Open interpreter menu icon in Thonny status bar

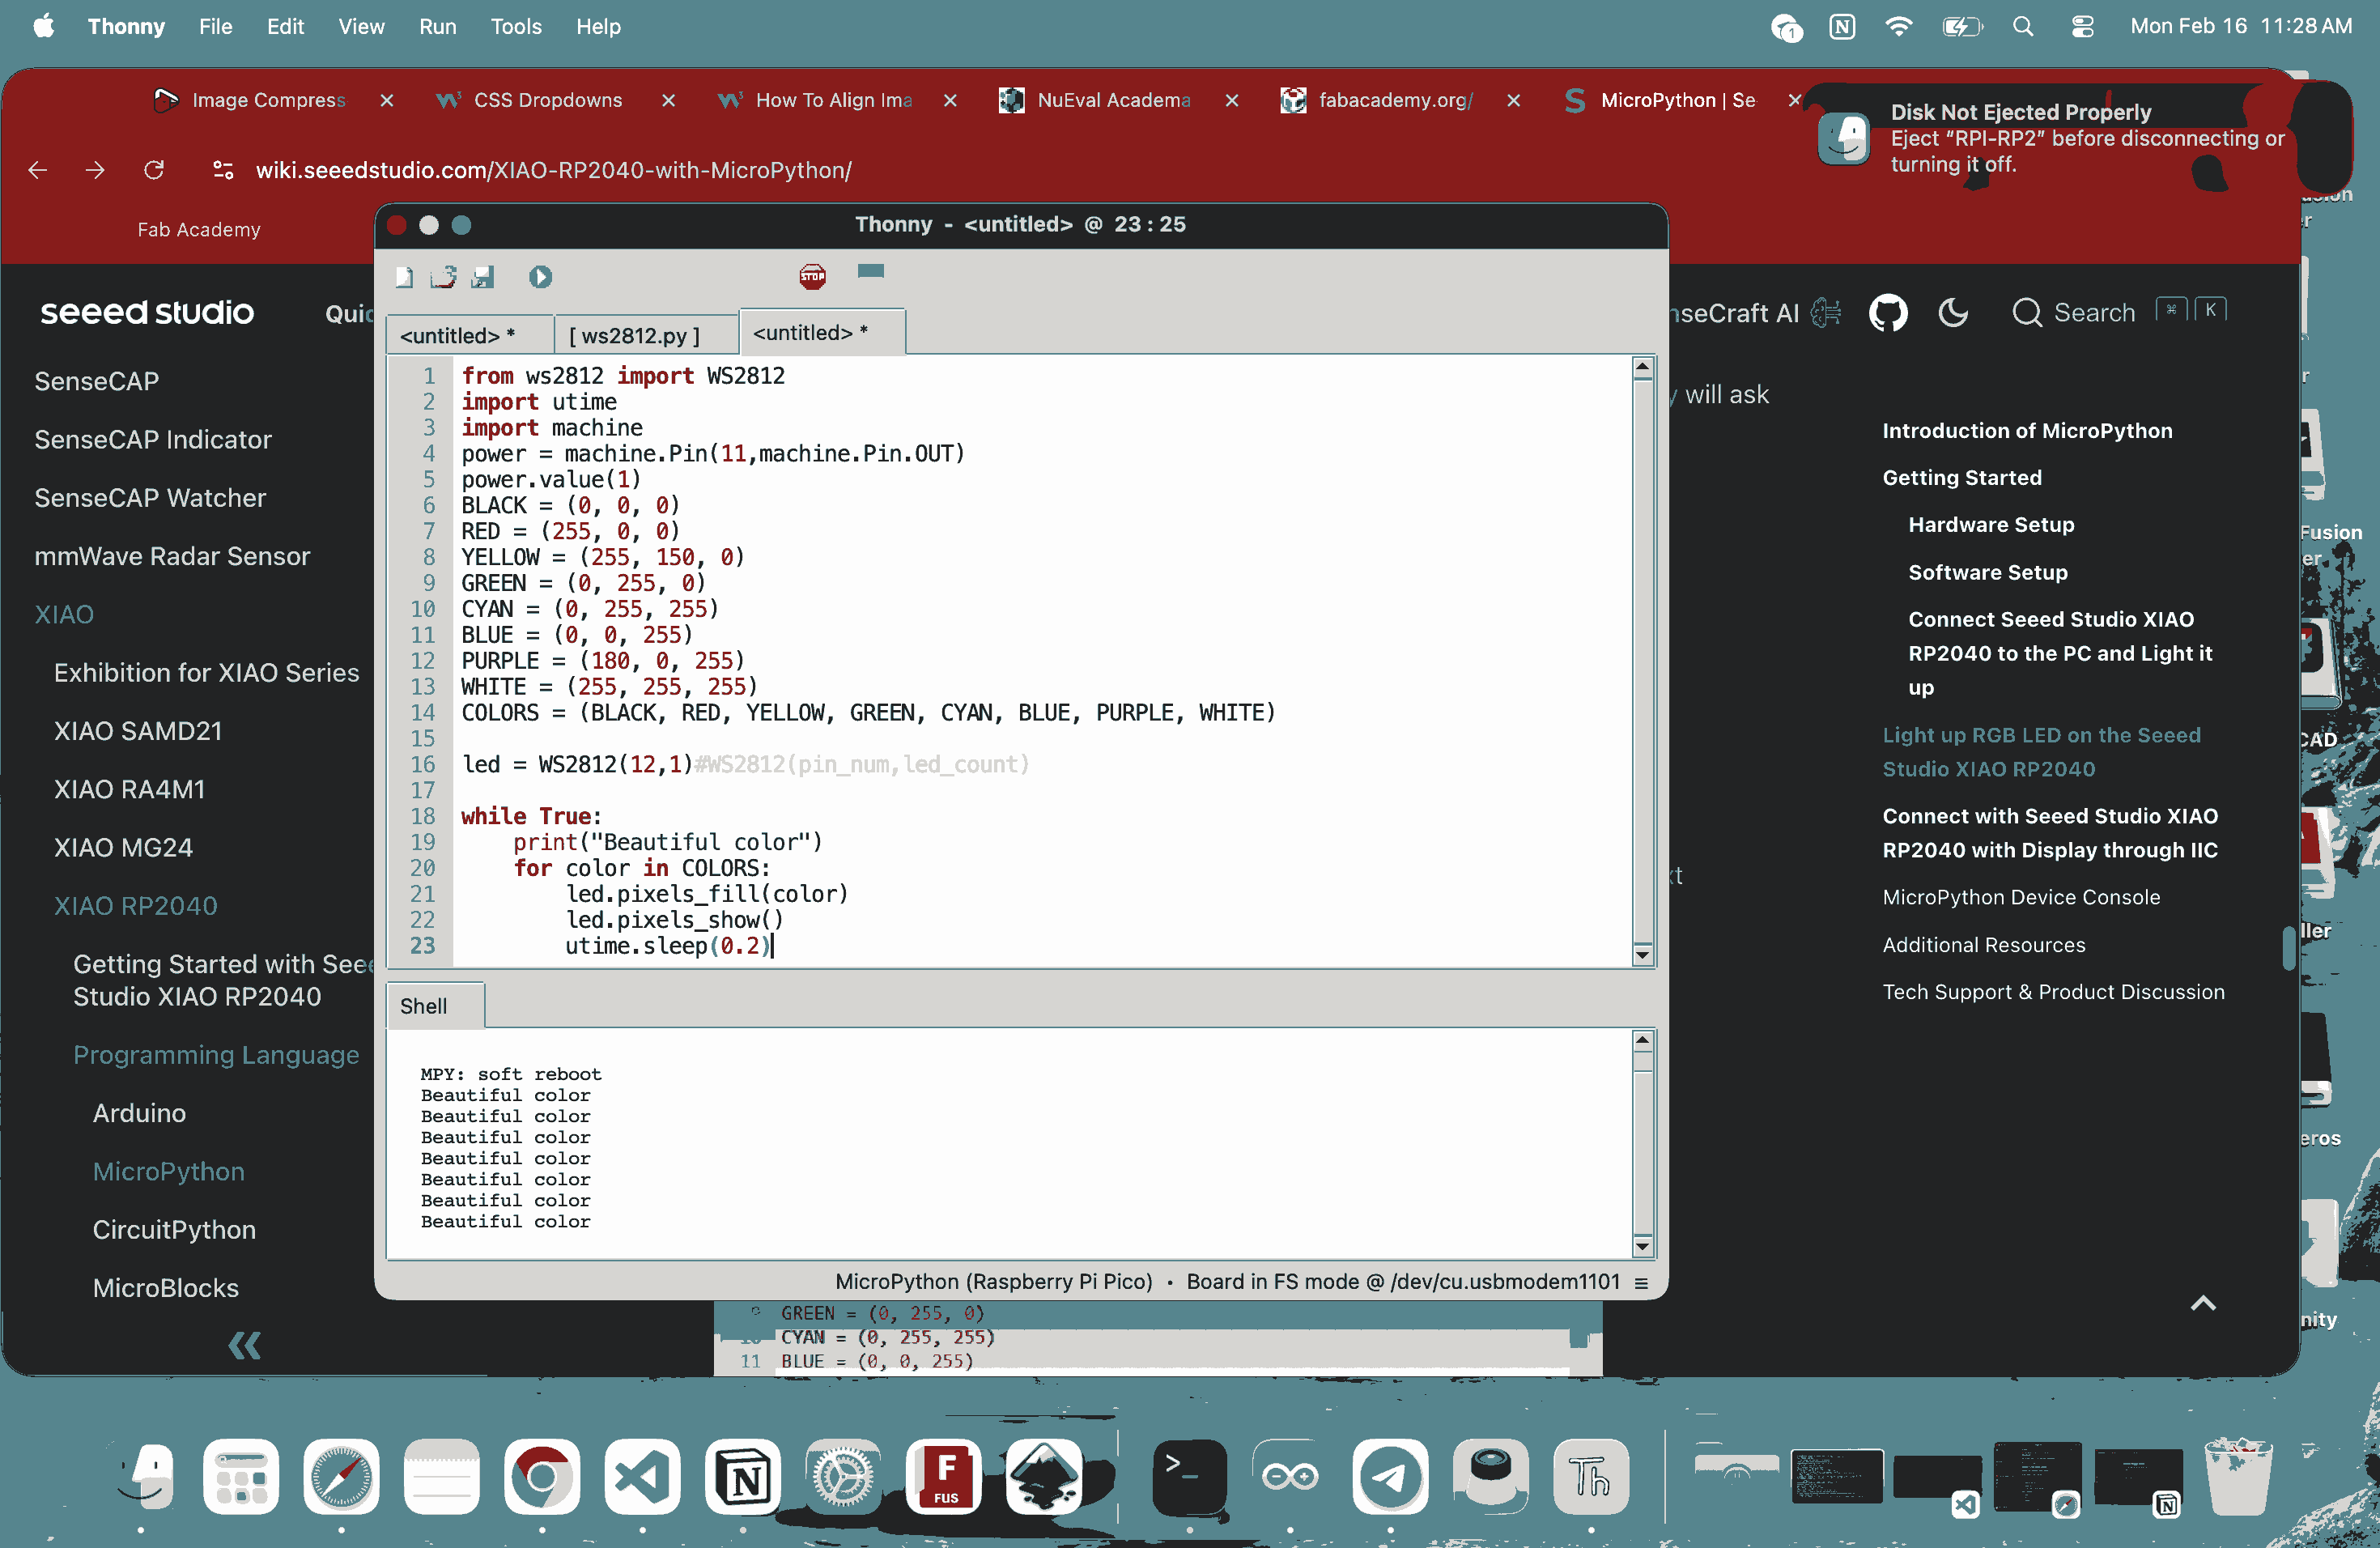click(1641, 1283)
